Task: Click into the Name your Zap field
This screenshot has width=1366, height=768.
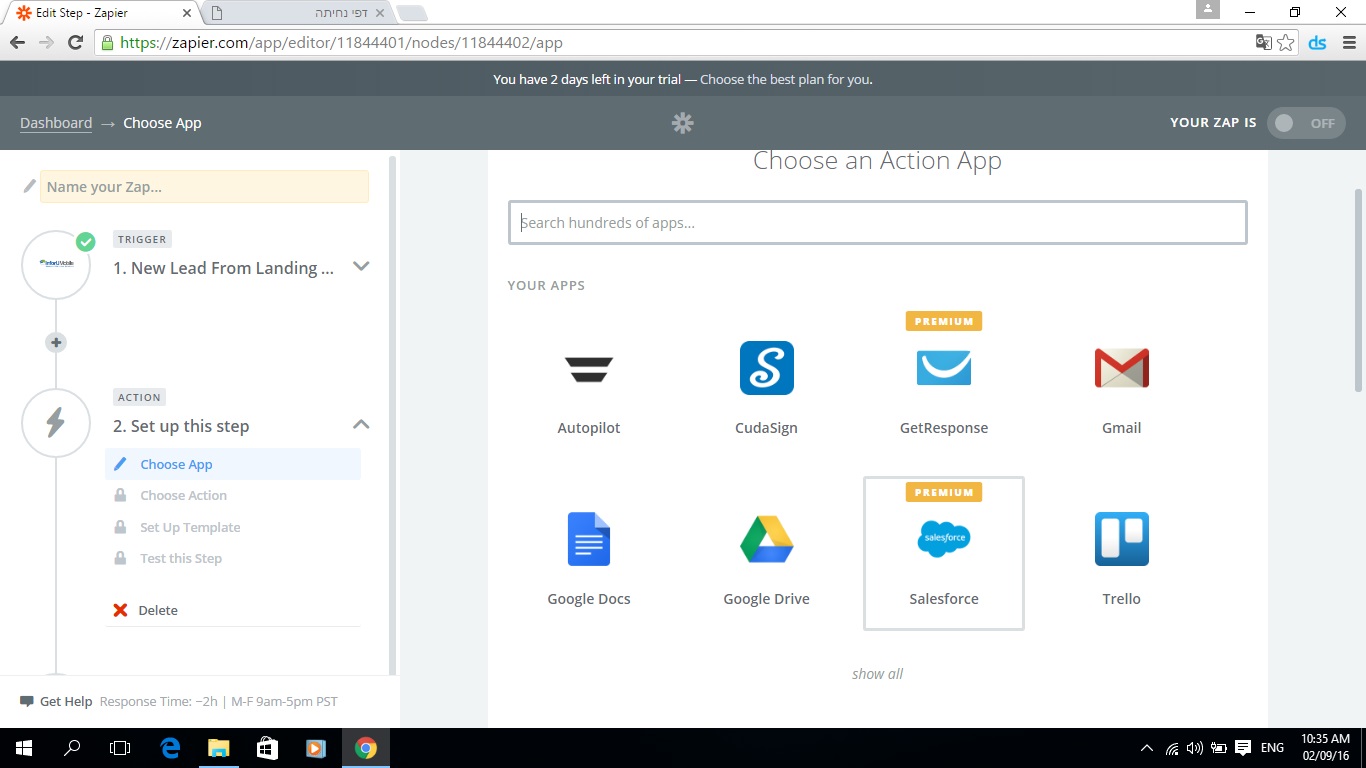Action: coord(204,187)
